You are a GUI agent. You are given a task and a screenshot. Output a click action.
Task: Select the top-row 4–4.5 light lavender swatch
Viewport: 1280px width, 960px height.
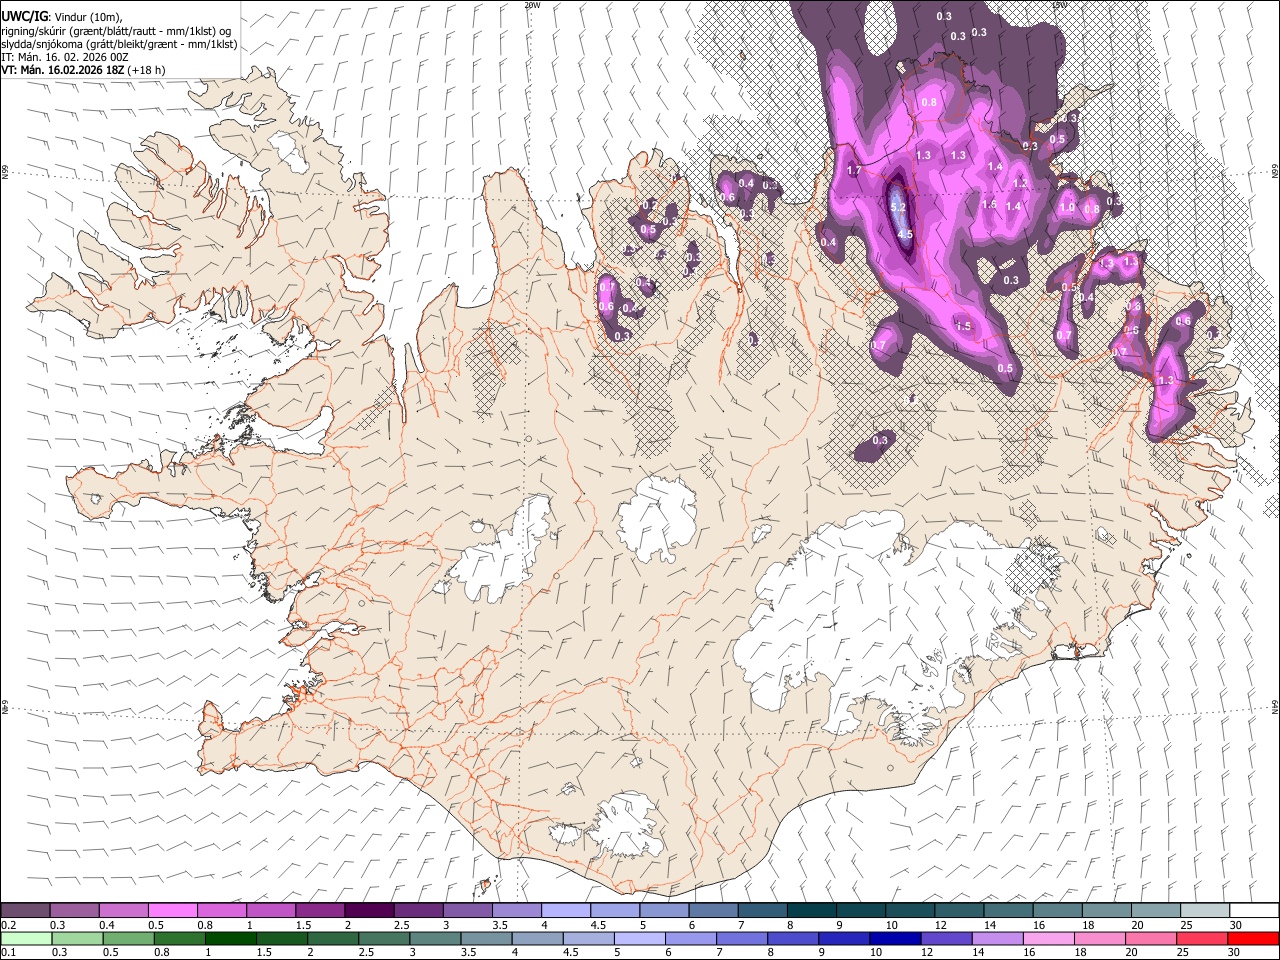tap(565, 911)
